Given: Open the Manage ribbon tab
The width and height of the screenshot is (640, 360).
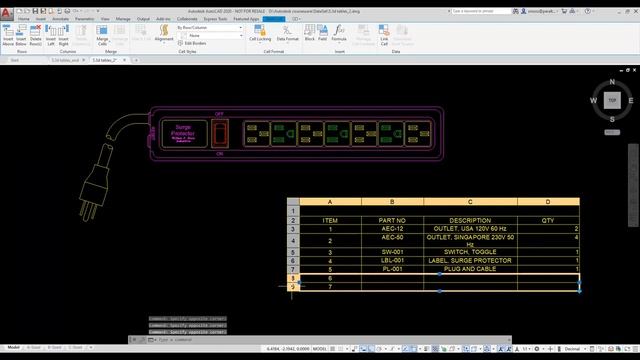Looking at the screenshot, I should (x=123, y=19).
